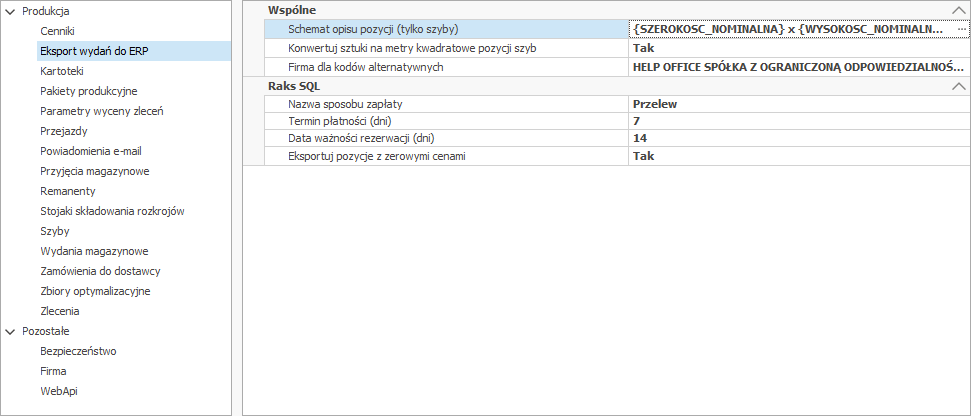The image size is (971, 416).
Task: Select Parametry wyceny zleceń item
Action: [x=101, y=111]
